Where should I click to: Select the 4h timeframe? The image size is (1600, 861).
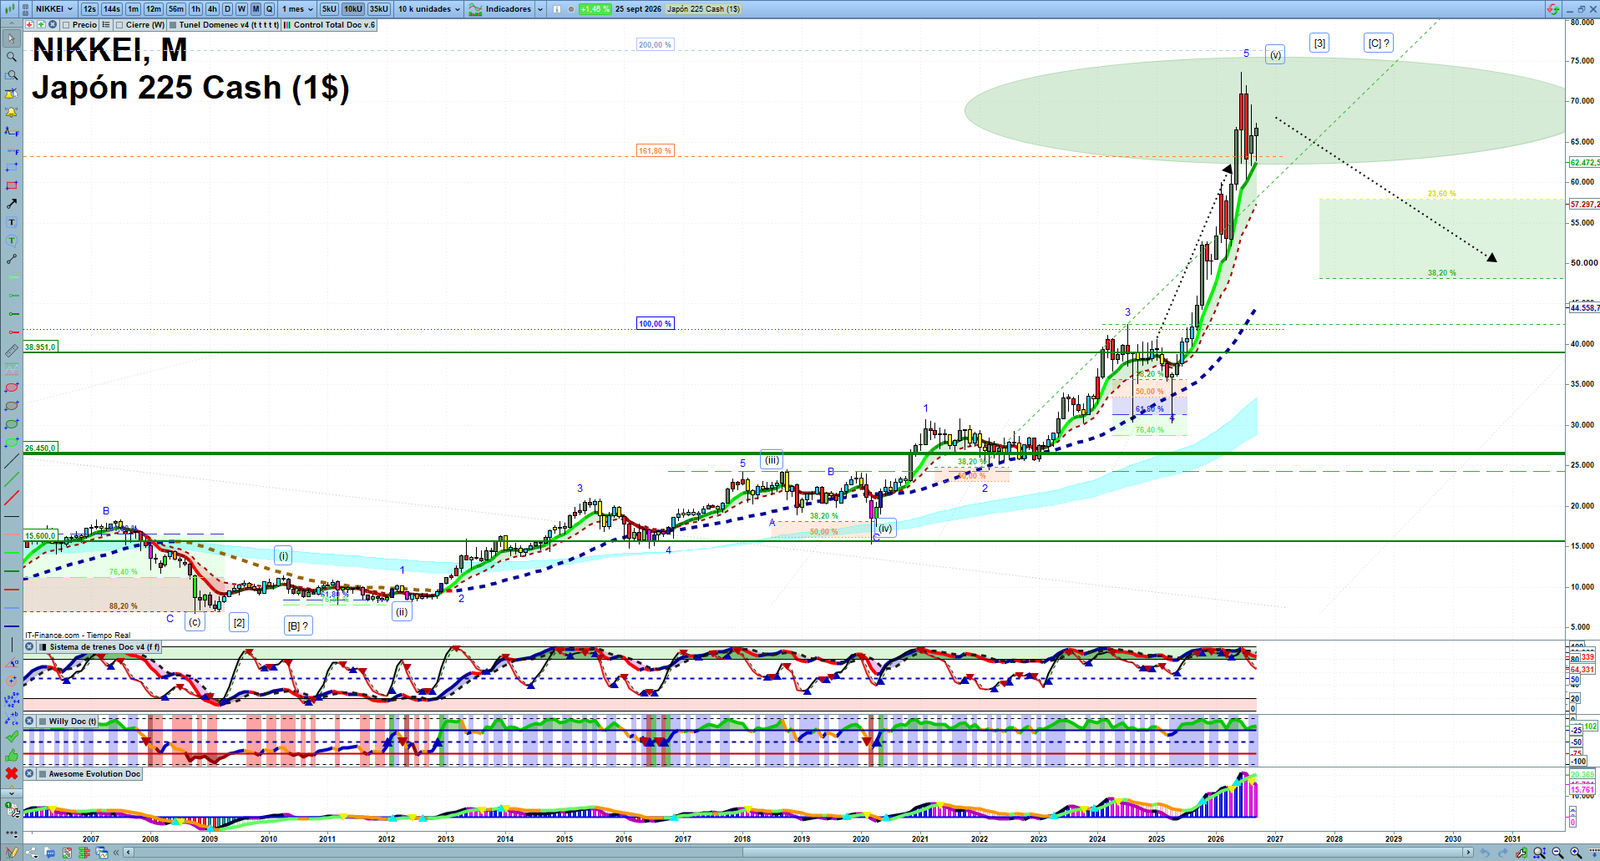pyautogui.click(x=212, y=9)
